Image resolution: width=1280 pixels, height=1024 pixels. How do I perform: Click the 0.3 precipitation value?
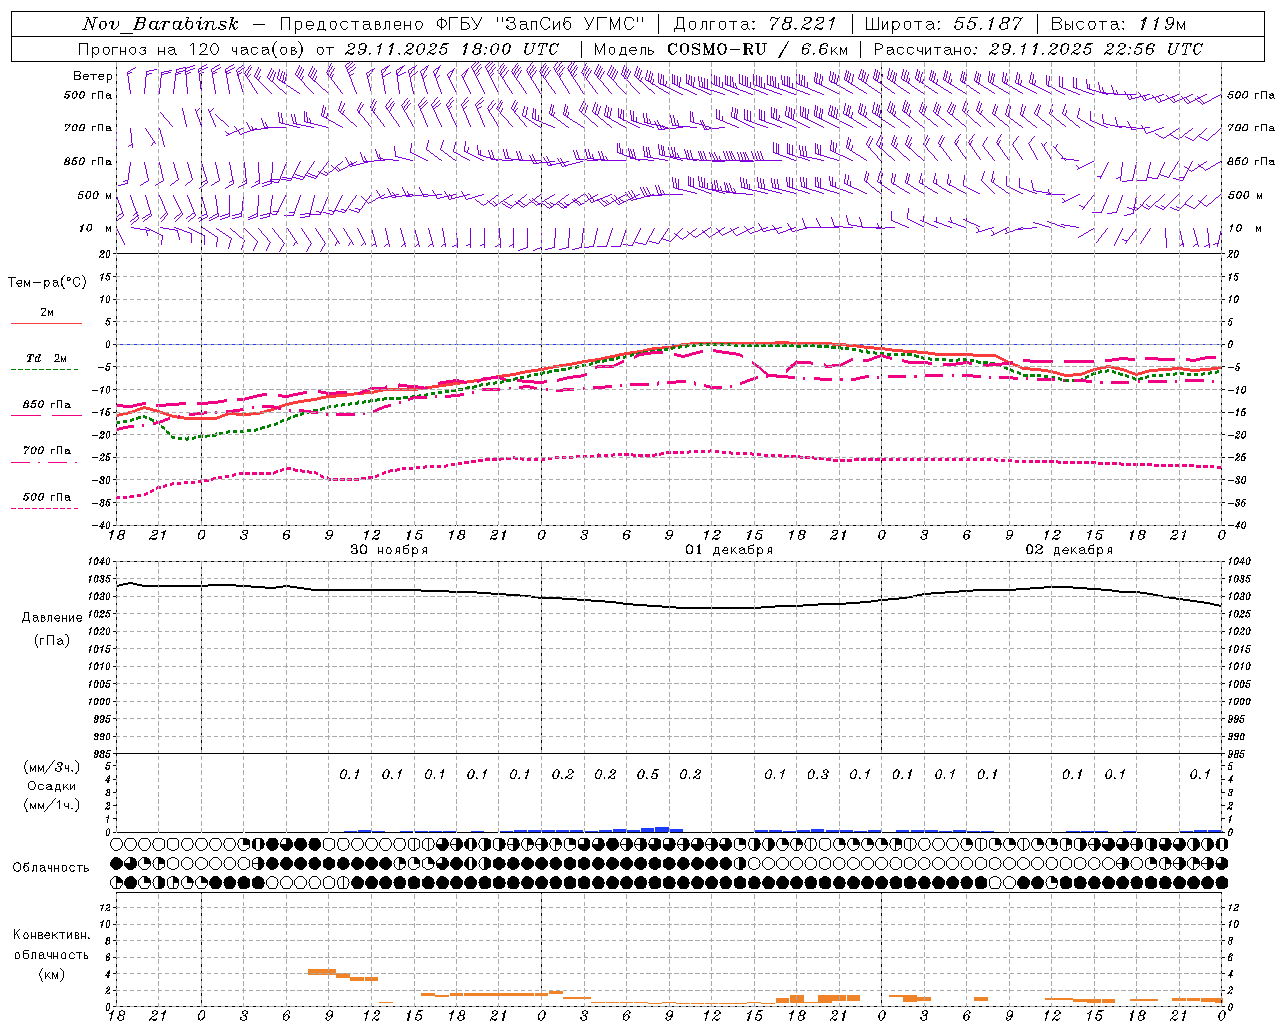click(x=818, y=774)
